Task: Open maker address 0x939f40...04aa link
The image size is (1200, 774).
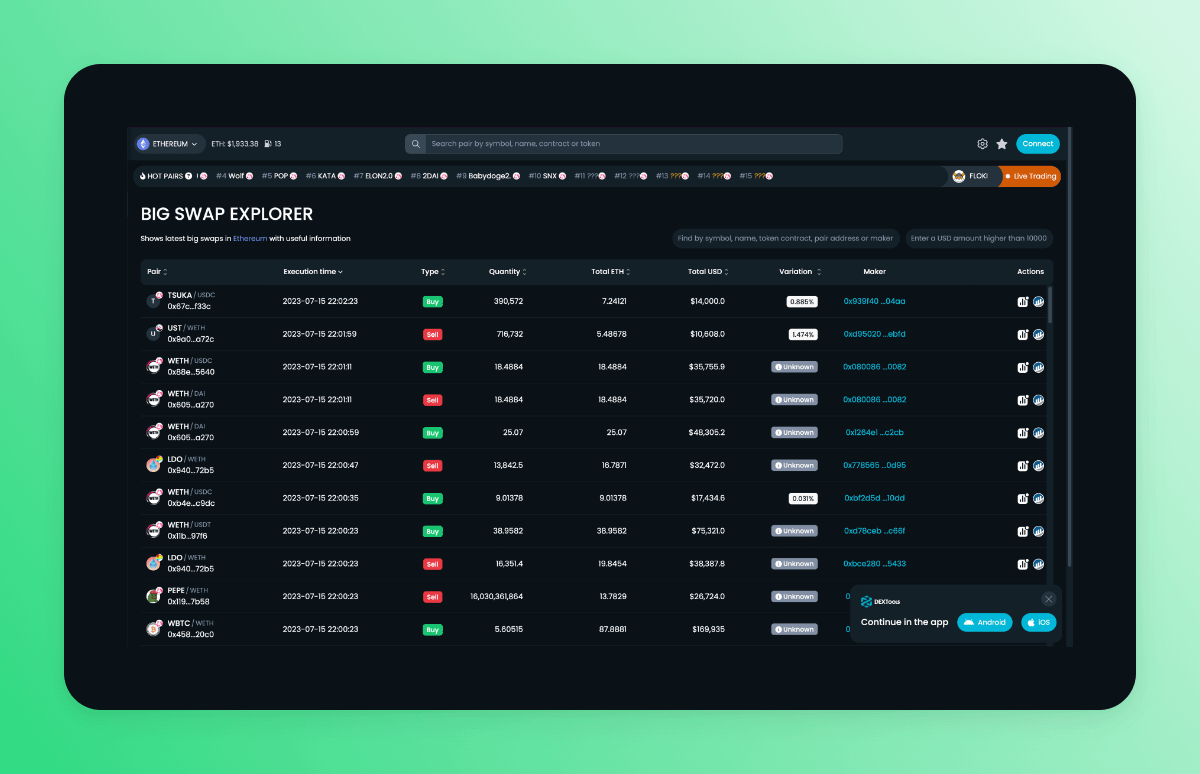Action: point(874,301)
